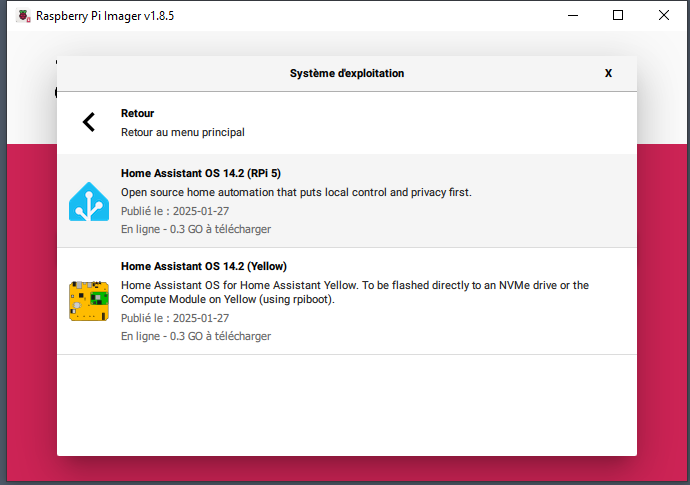The width and height of the screenshot is (690, 485).
Task: Click the Yellow entry's Publié le date
Action: point(175,318)
